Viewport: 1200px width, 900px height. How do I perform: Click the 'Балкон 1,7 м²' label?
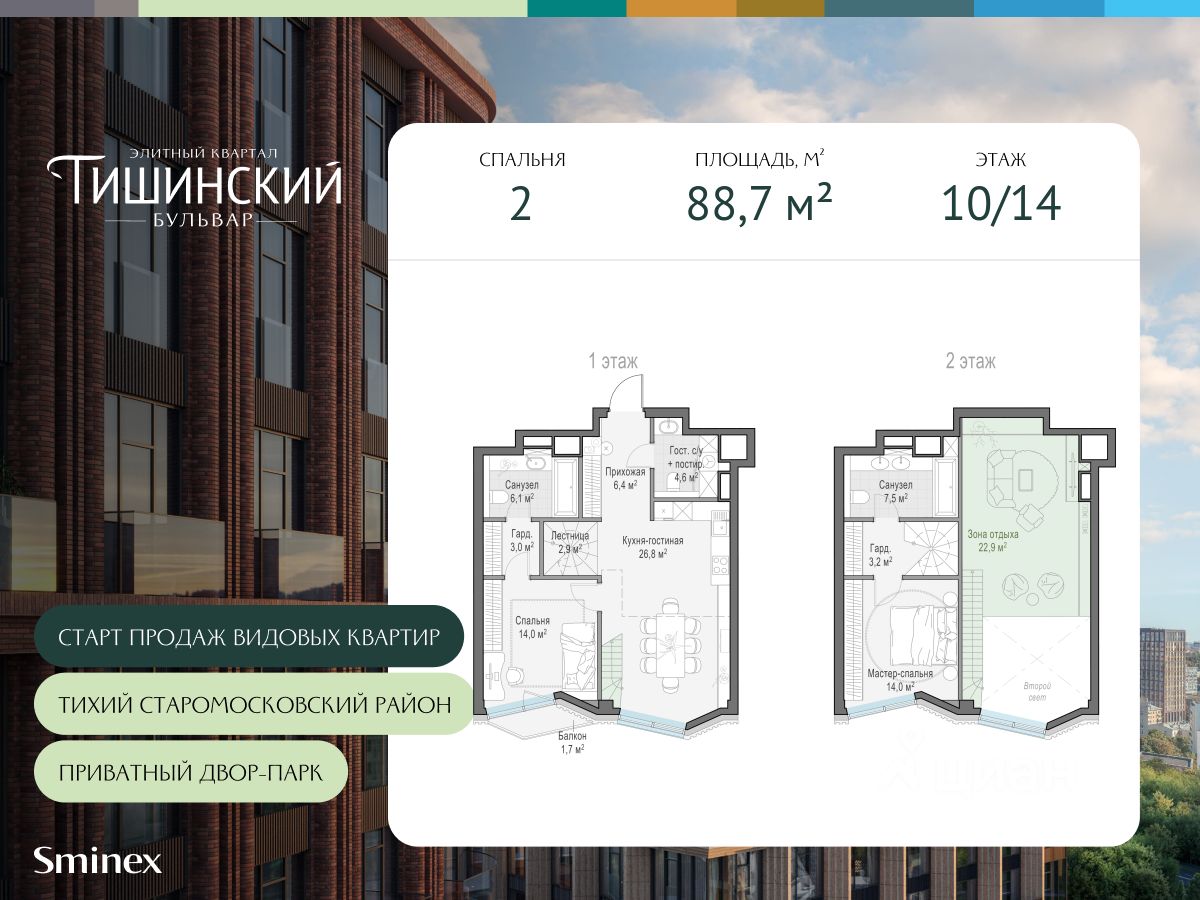click(572, 741)
